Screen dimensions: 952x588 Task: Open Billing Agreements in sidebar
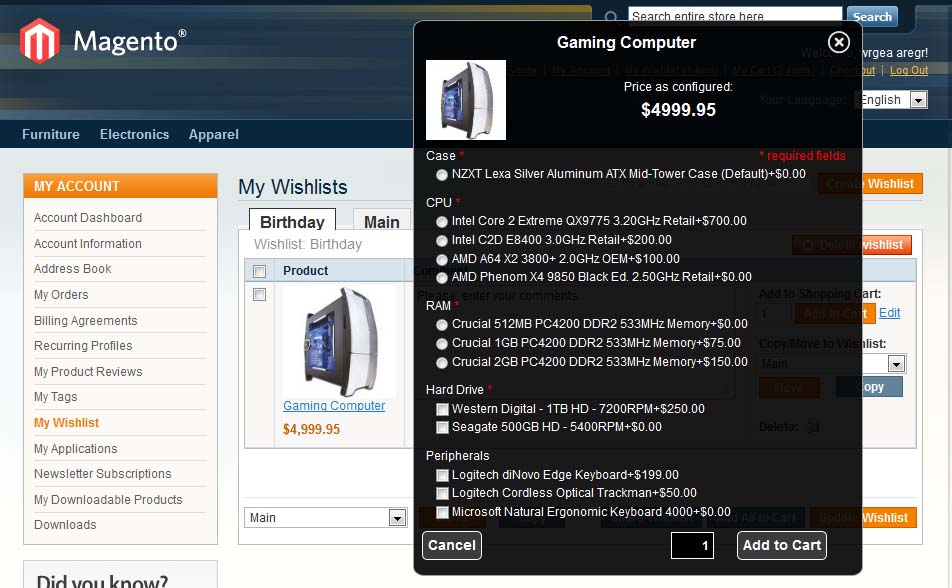pyautogui.click(x=86, y=320)
